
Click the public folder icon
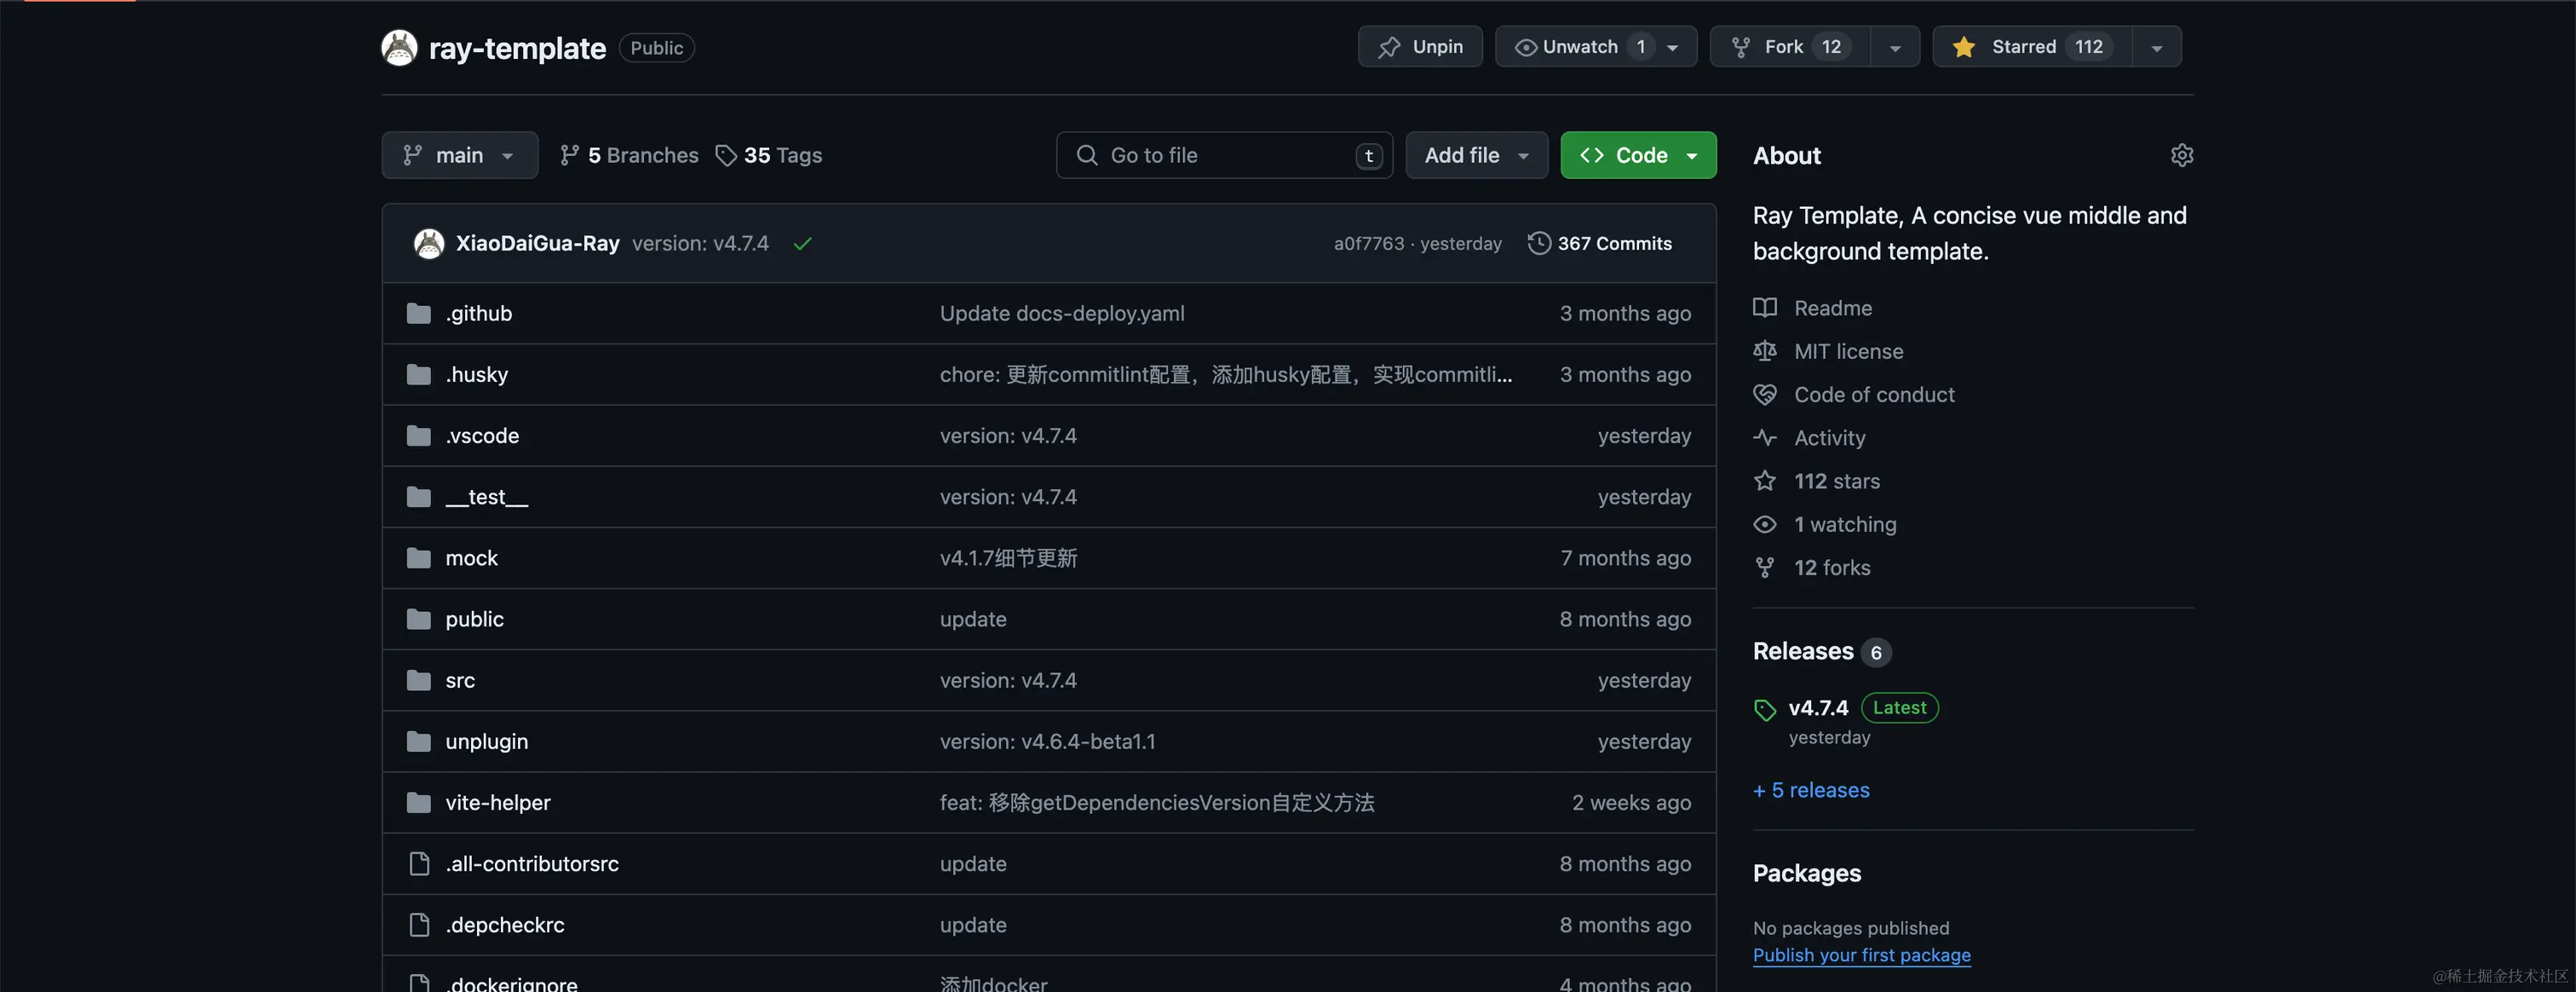click(x=419, y=619)
